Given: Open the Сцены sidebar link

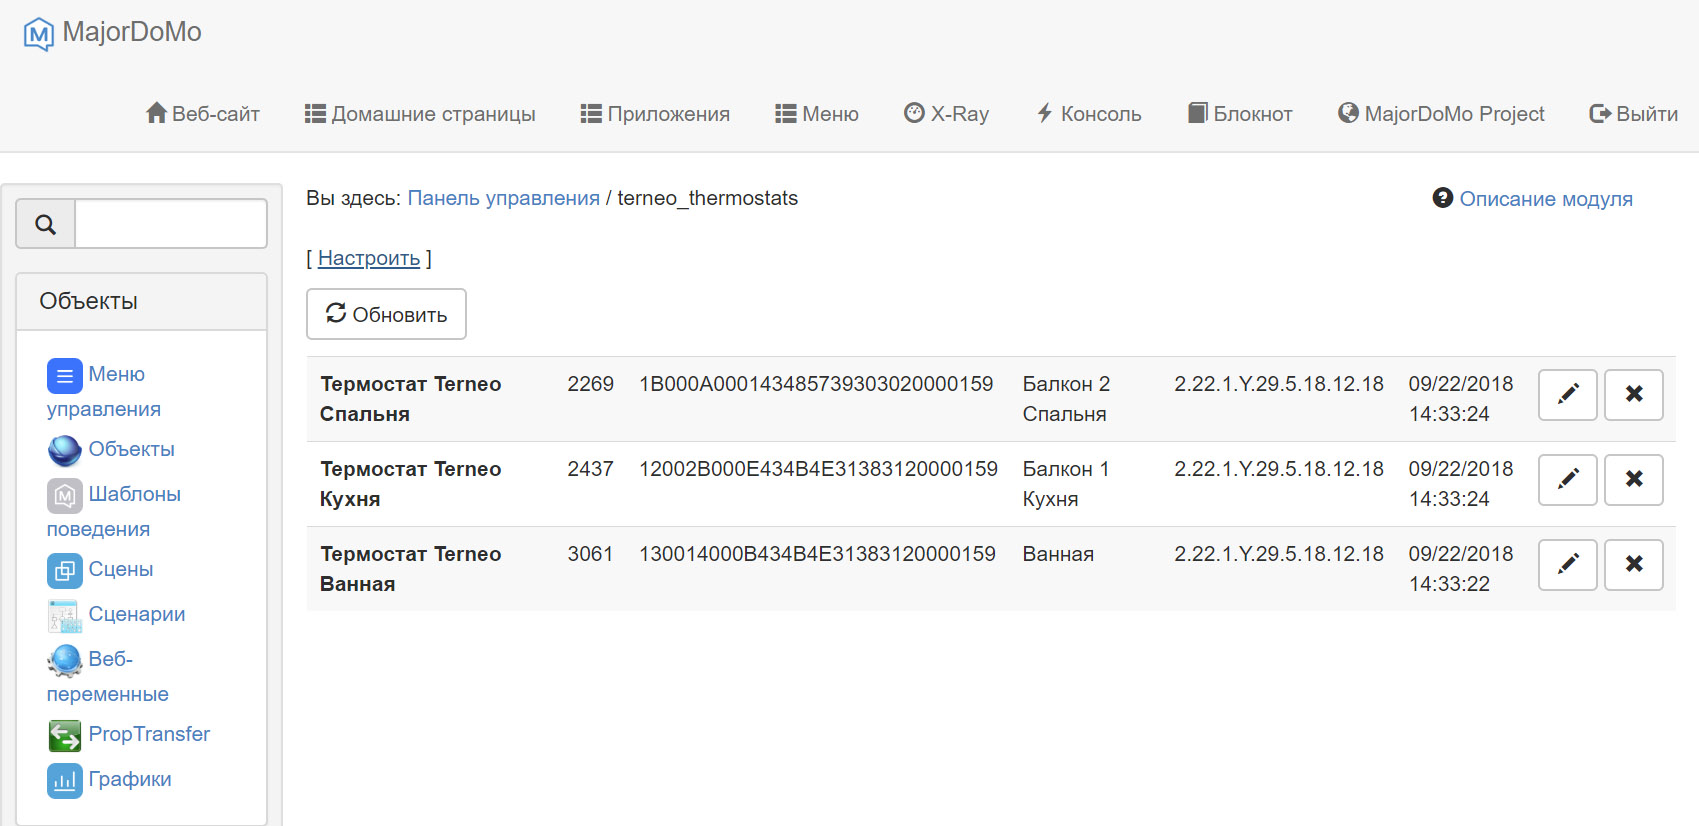Looking at the screenshot, I should click(x=121, y=569).
